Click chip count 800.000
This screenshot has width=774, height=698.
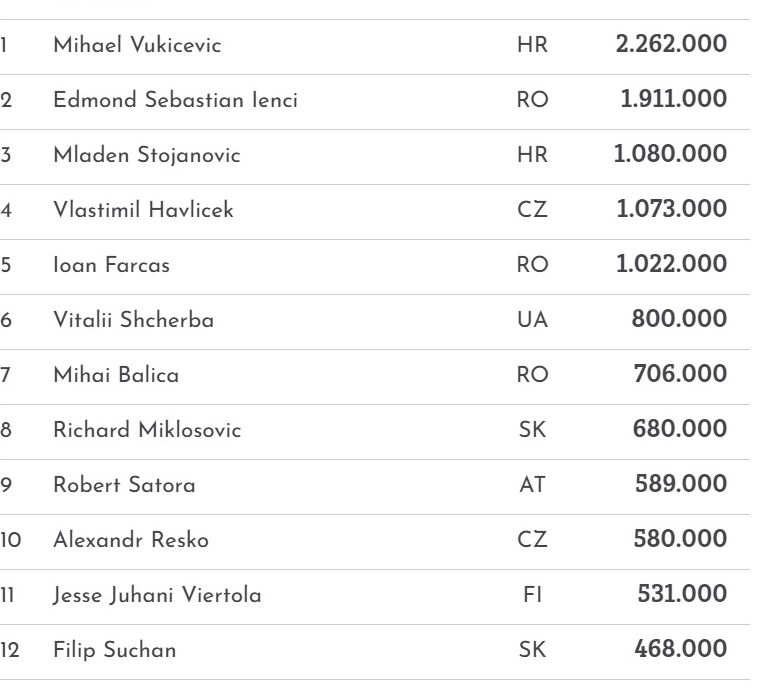679,320
